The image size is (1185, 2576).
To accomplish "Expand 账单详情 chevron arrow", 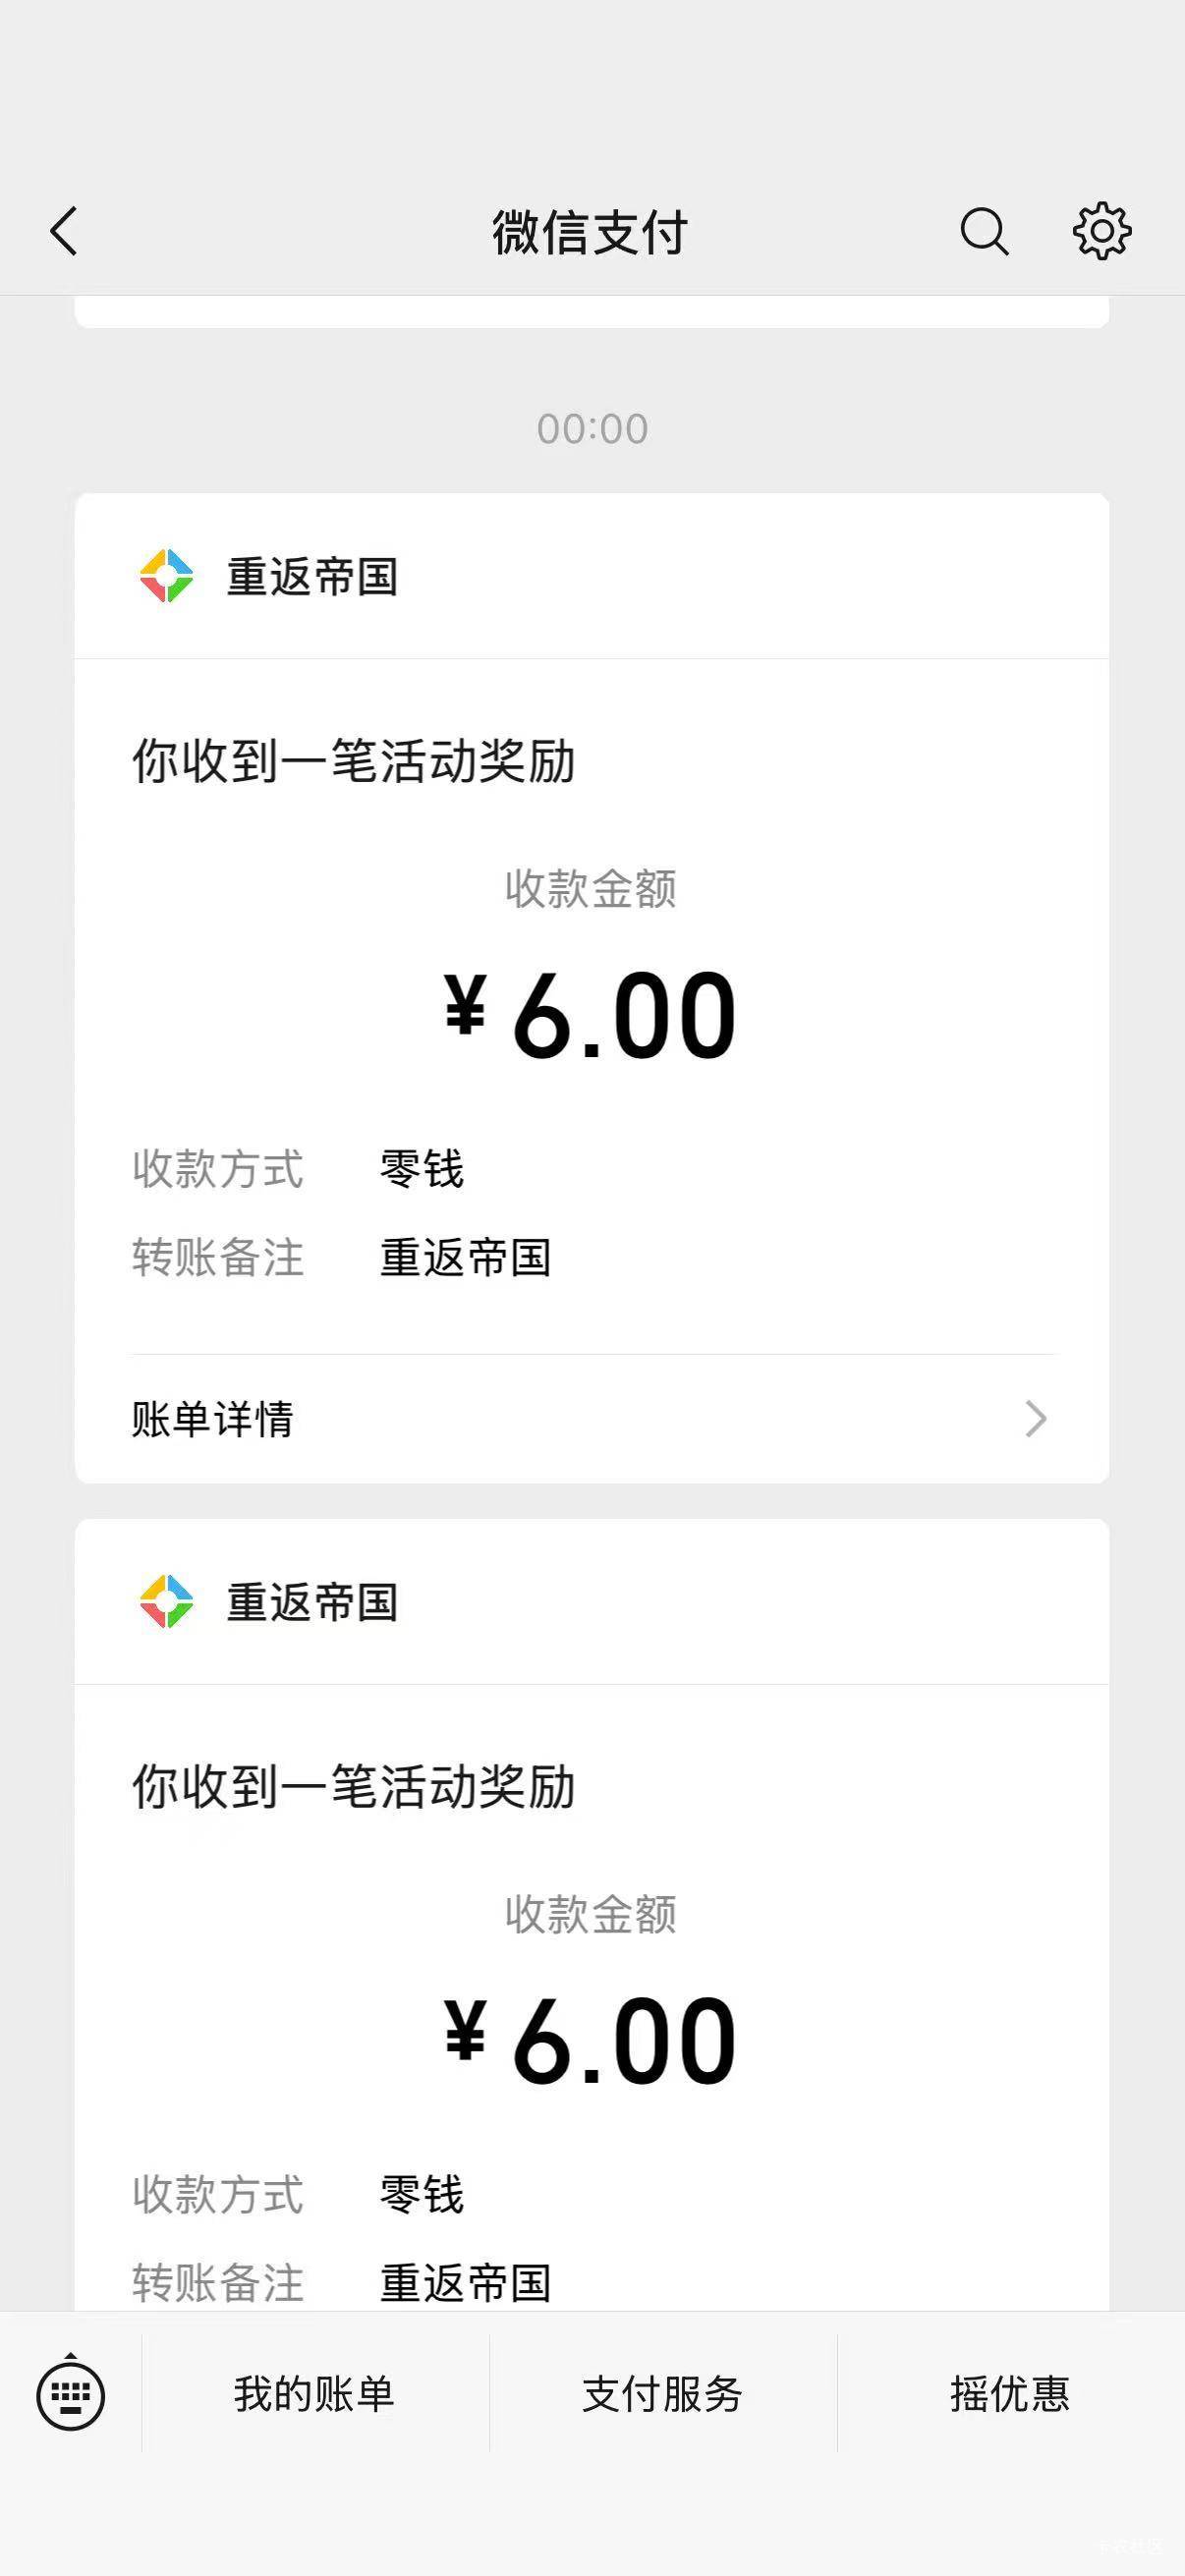I will point(1035,1418).
